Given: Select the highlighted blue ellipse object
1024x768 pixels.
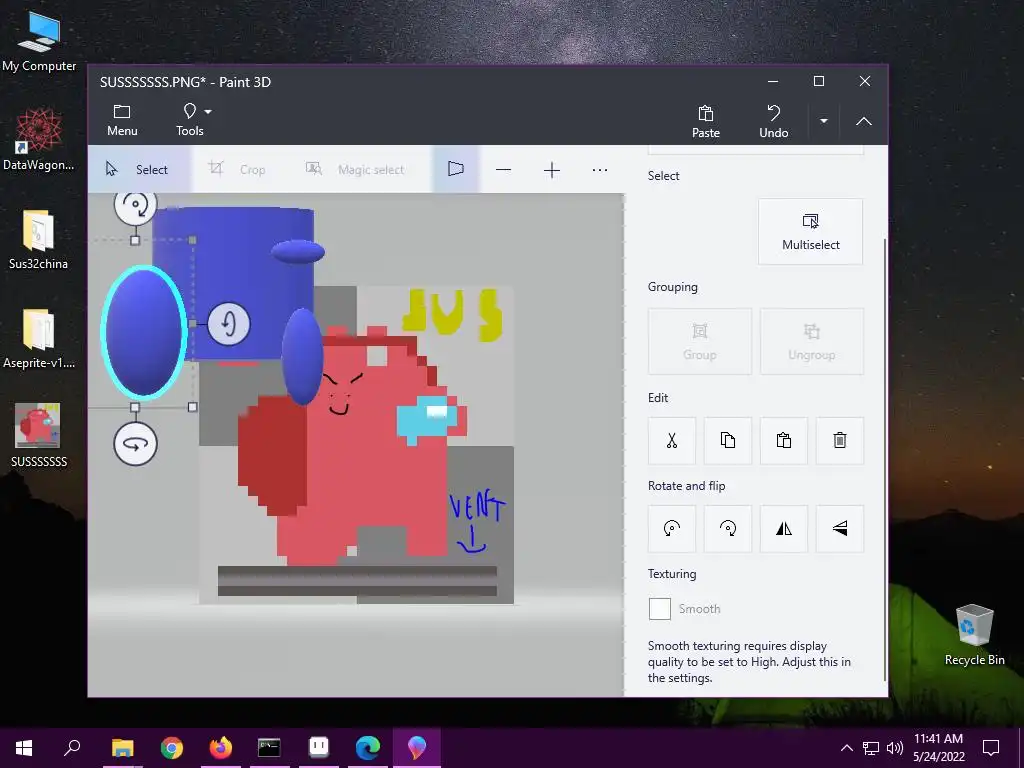Looking at the screenshot, I should click(144, 332).
